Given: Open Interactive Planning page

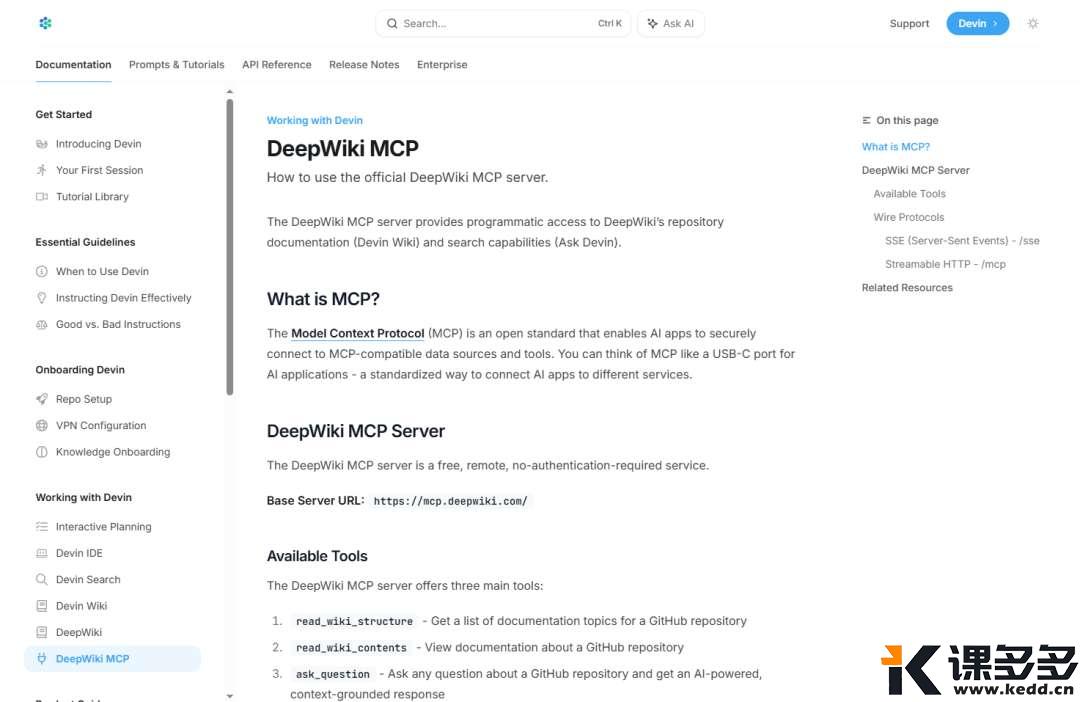Looking at the screenshot, I should [x=104, y=526].
